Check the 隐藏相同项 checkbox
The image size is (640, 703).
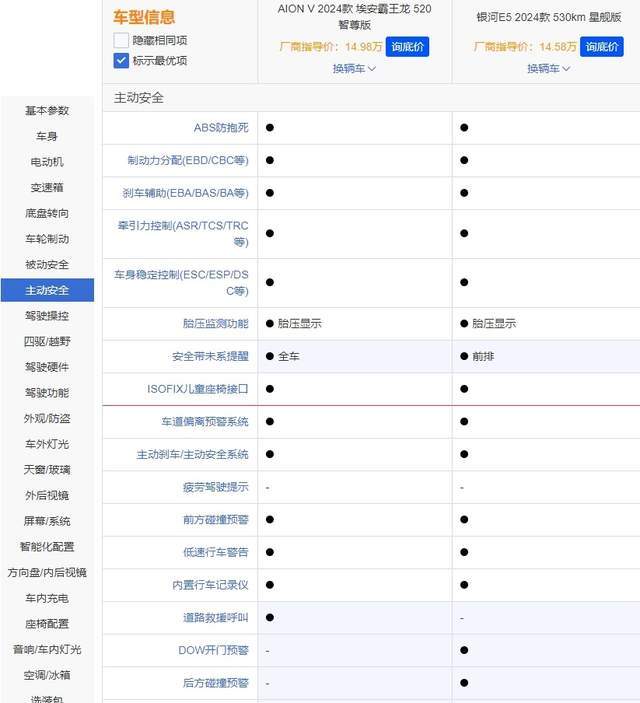click(121, 40)
